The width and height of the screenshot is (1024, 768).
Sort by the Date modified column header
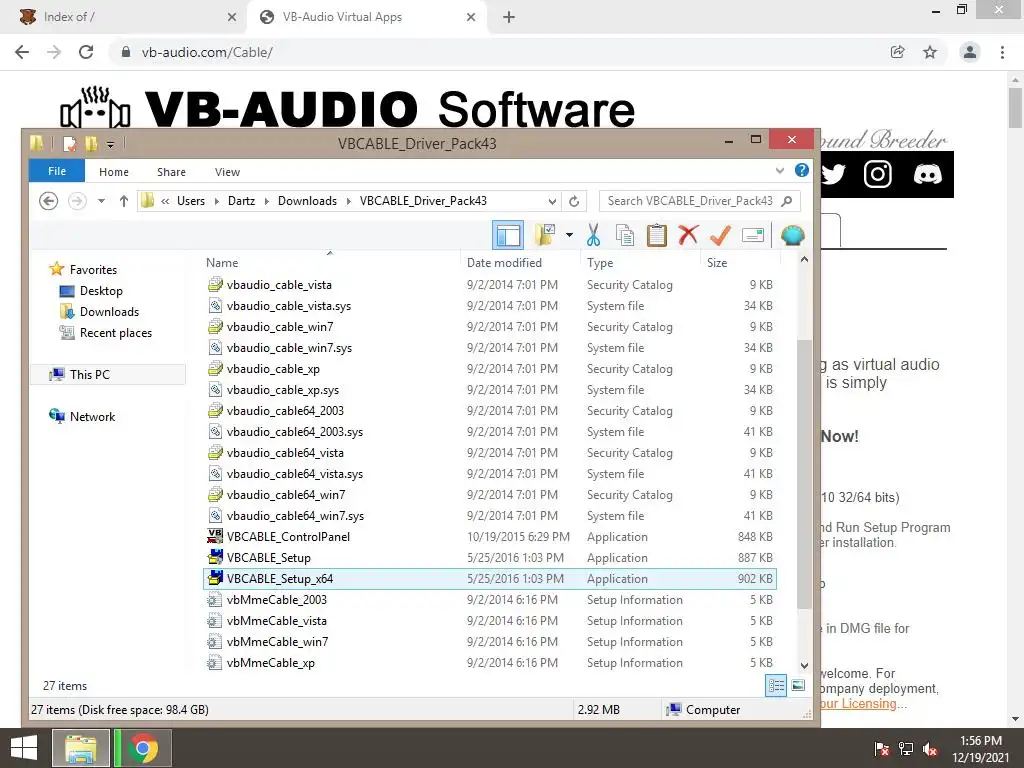pos(504,263)
